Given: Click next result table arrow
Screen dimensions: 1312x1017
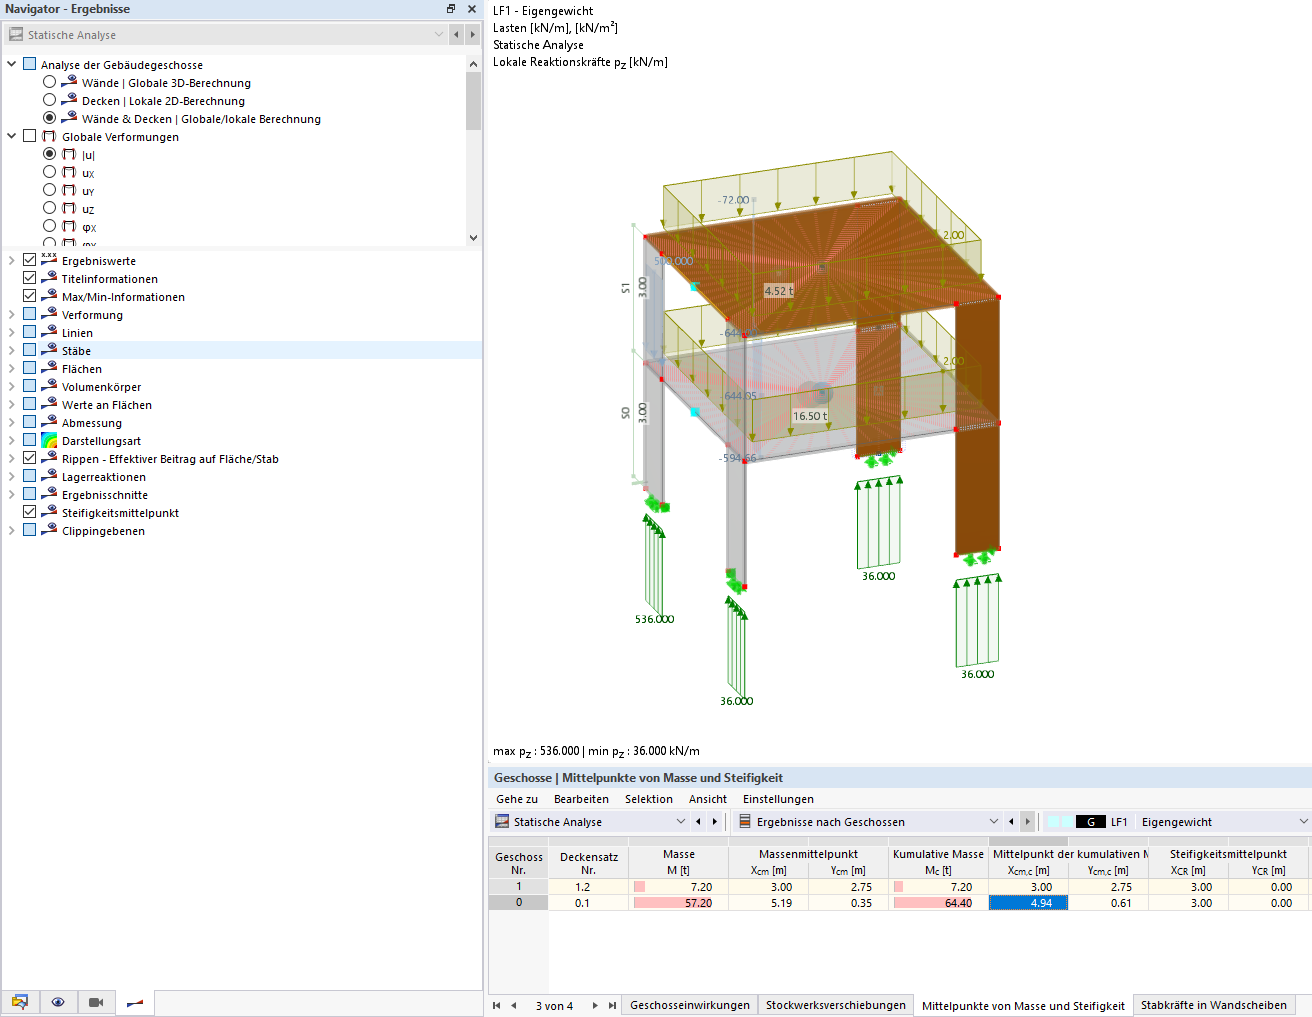Looking at the screenshot, I should click(x=1027, y=821).
